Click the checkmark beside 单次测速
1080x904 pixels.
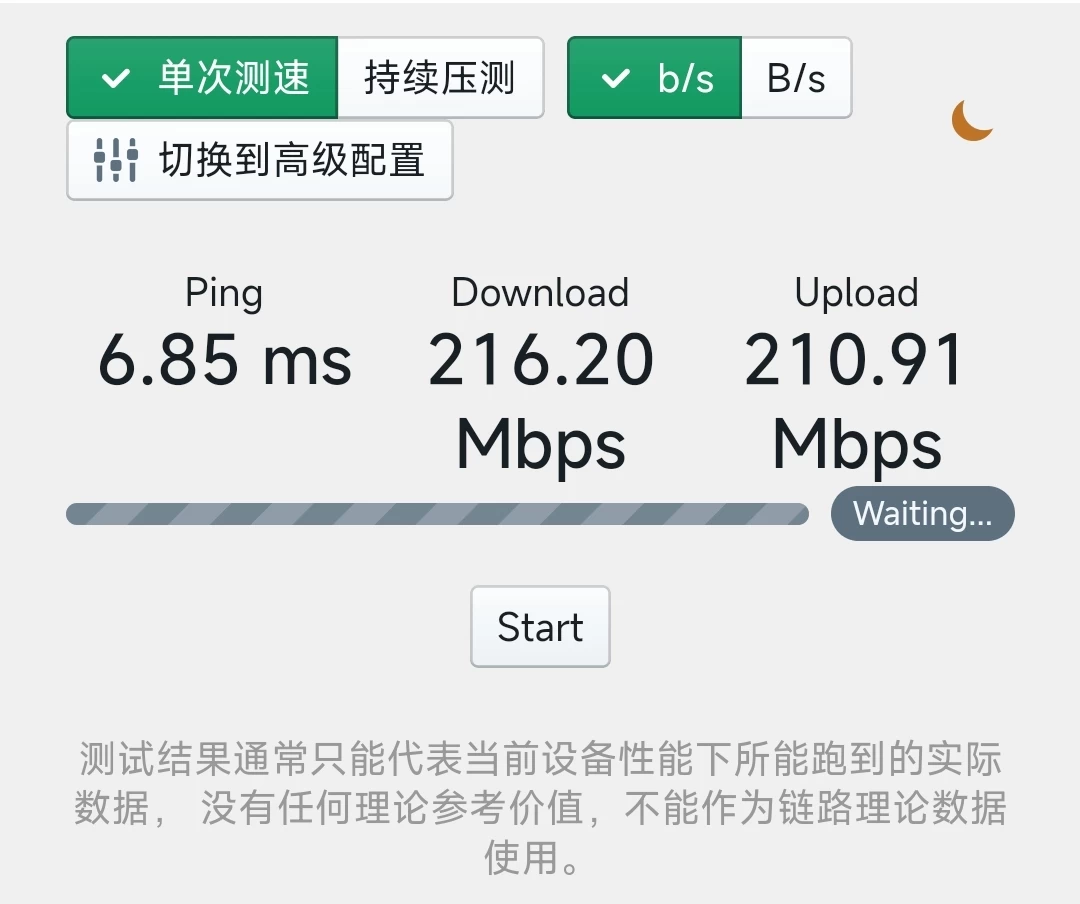(x=116, y=78)
